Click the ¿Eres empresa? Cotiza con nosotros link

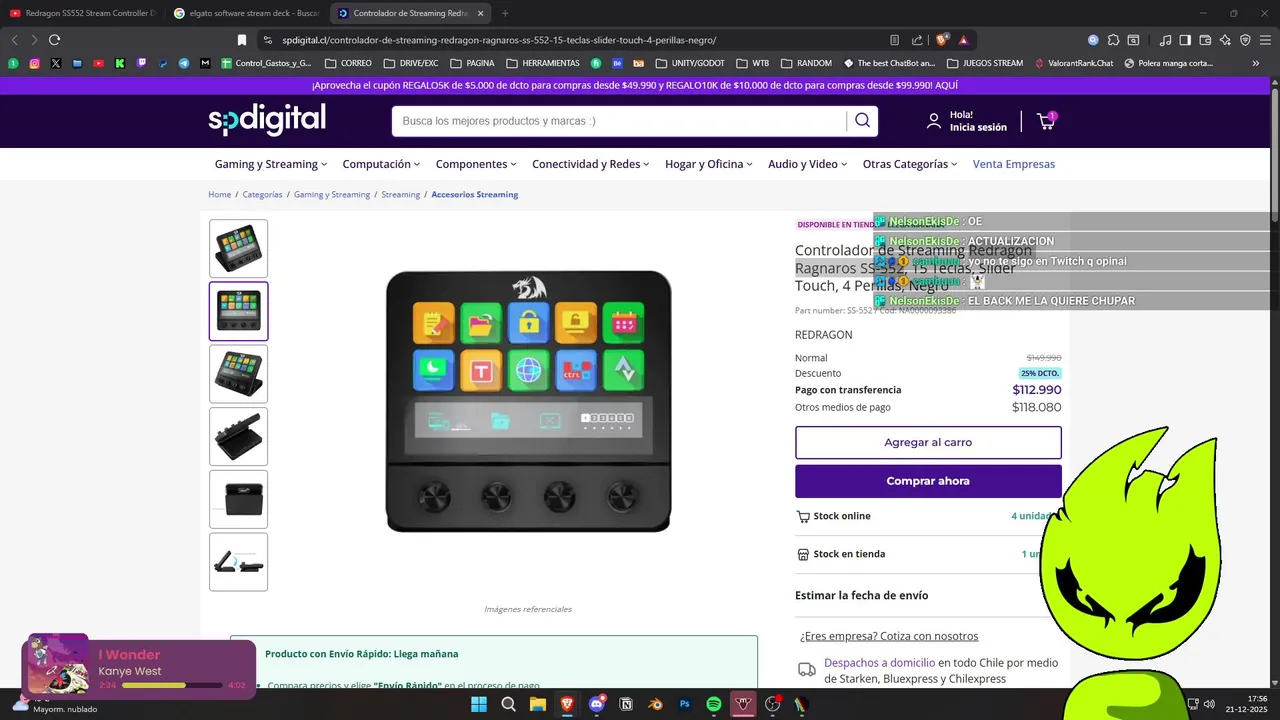click(x=889, y=636)
